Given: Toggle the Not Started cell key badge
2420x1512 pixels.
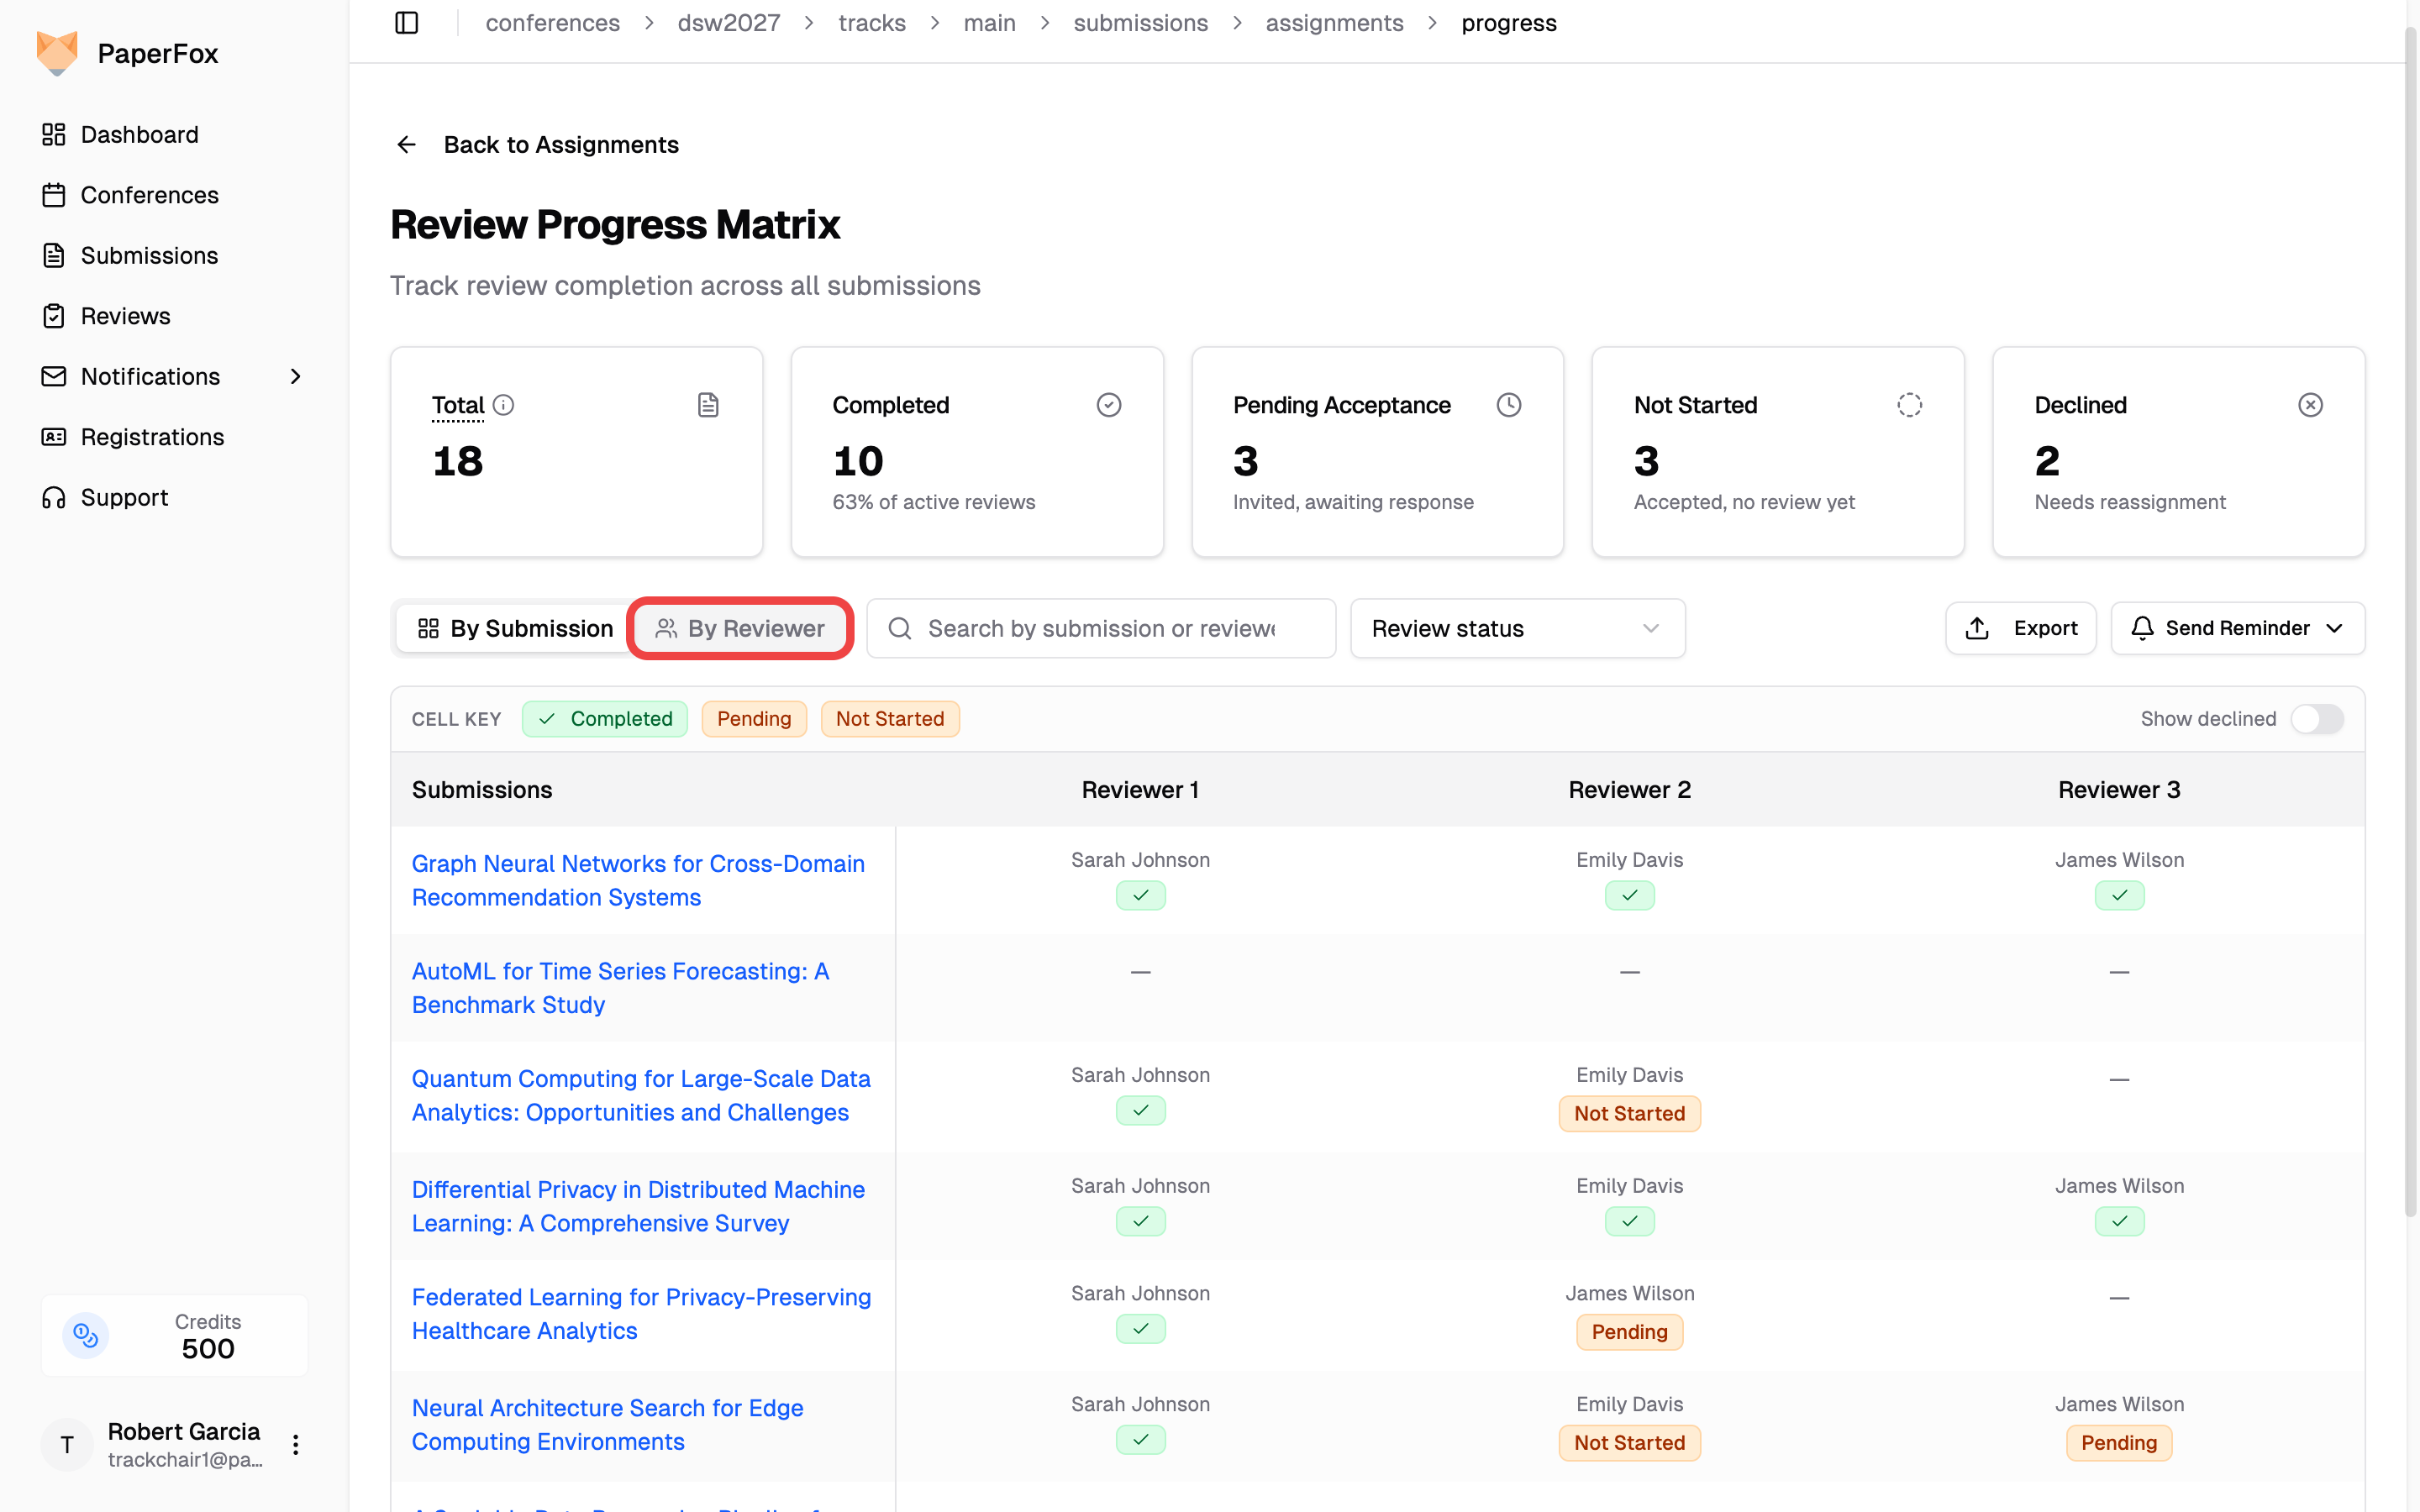Looking at the screenshot, I should tap(890, 719).
